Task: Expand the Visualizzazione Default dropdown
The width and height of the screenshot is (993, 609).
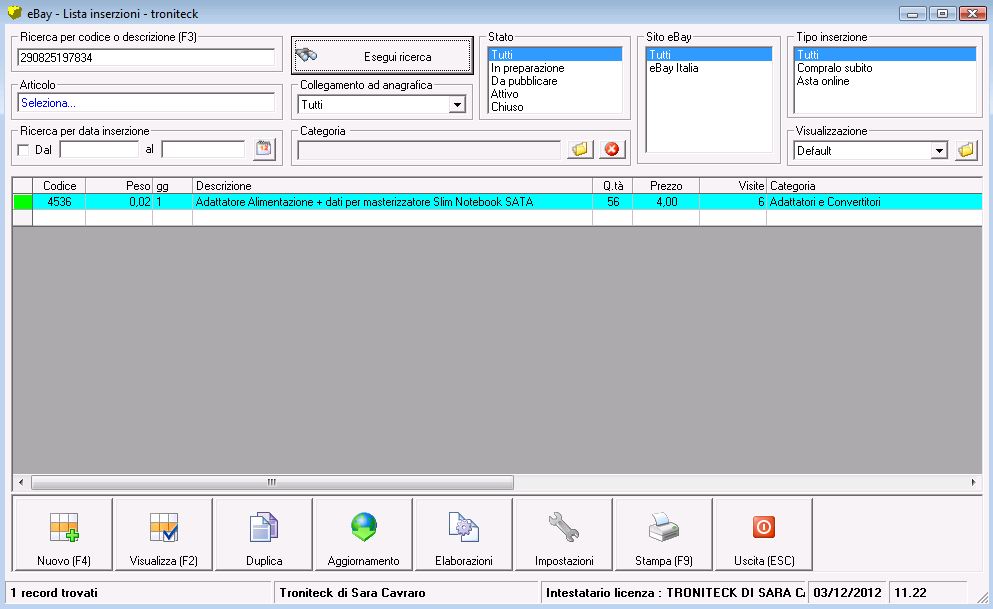Action: tap(939, 151)
